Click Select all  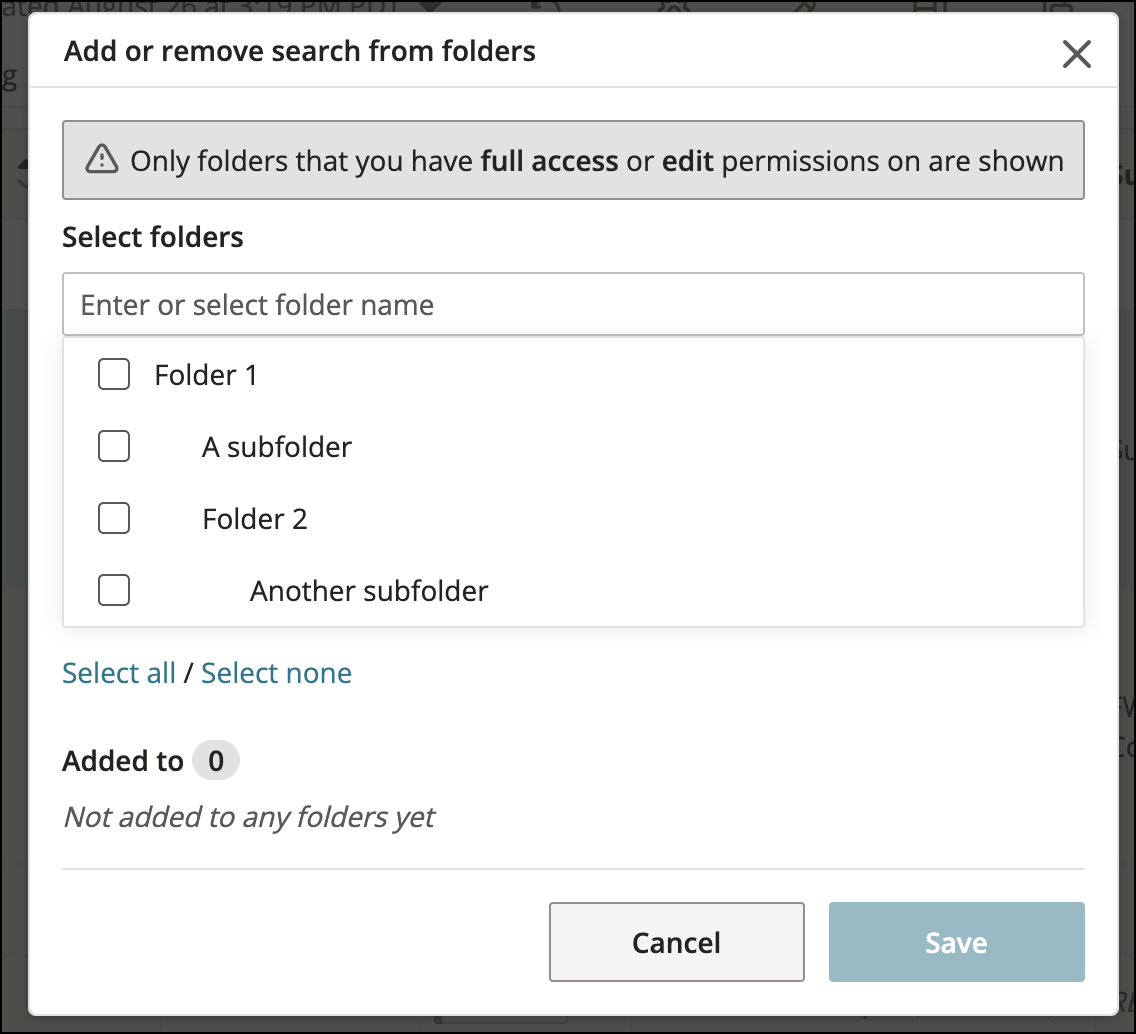pyautogui.click(x=119, y=673)
